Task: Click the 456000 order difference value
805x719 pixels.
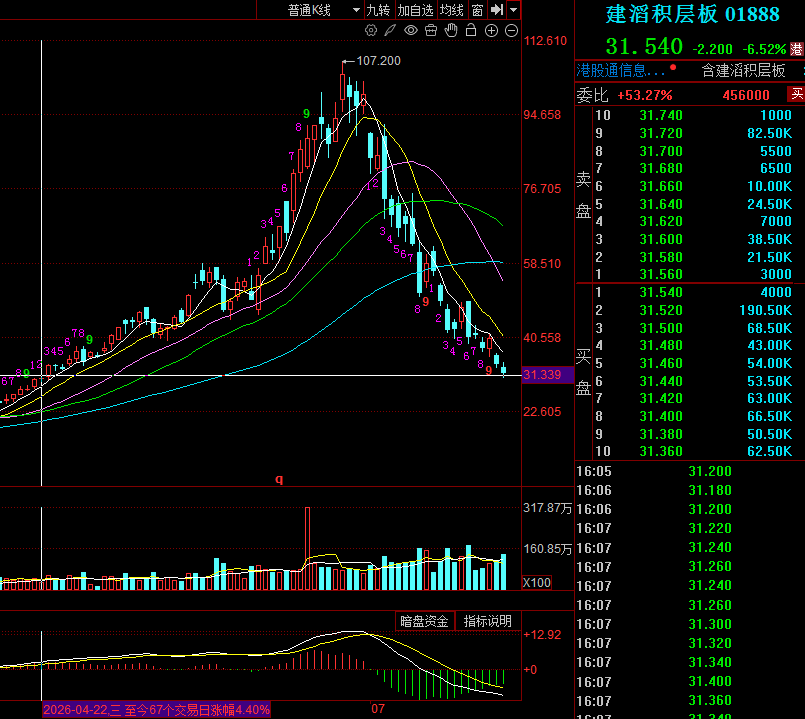Action: (x=746, y=95)
